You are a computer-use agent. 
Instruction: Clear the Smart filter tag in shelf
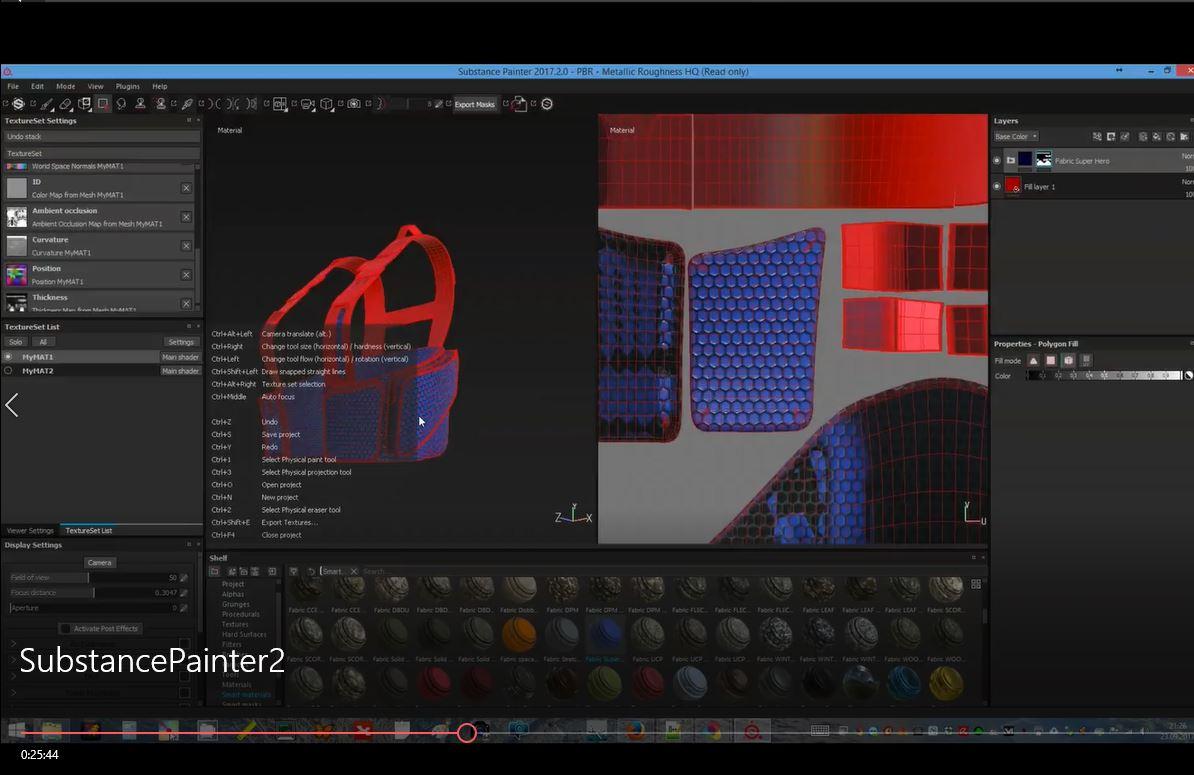353,571
